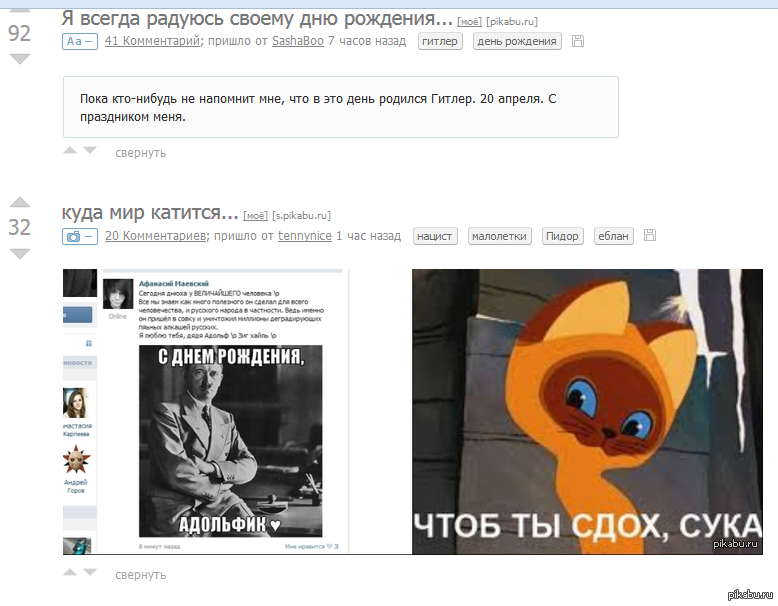
Task: Visit SashaBoo's user profile
Action: pos(297,41)
